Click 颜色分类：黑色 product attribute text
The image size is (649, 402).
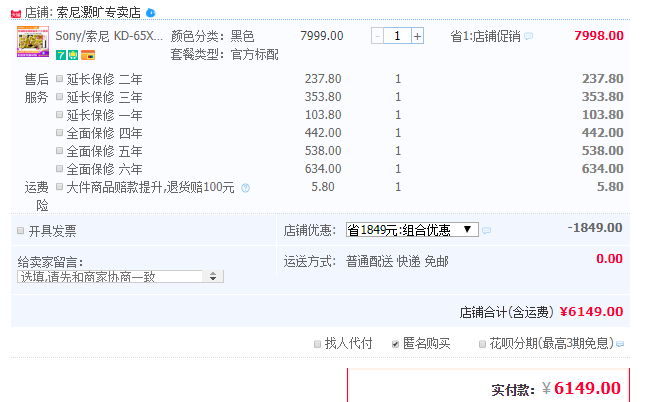coord(212,36)
